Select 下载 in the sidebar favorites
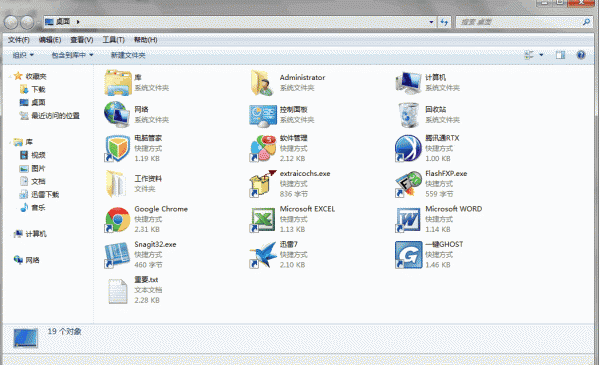This screenshot has width=600, height=365. [38, 90]
